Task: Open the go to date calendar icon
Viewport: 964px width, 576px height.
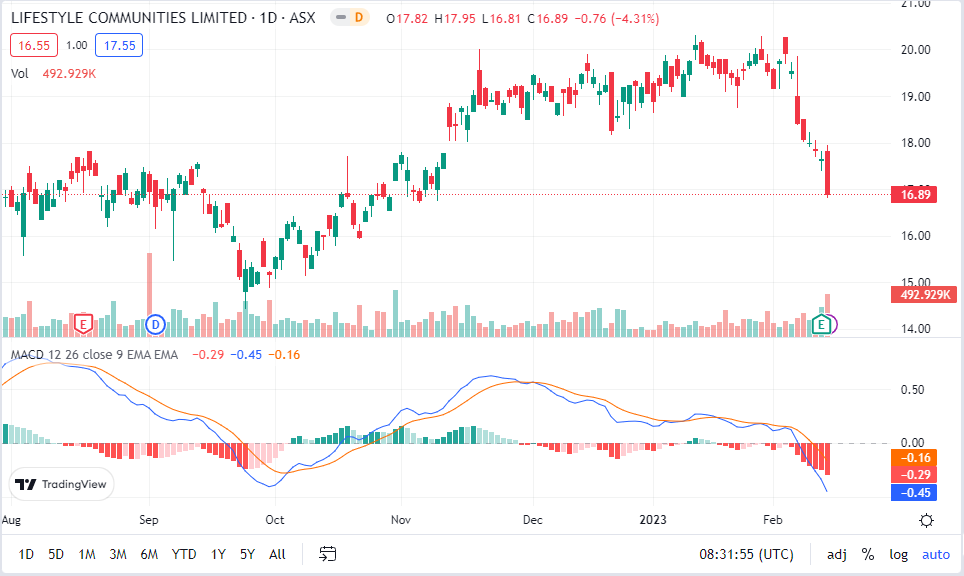Action: click(x=327, y=553)
